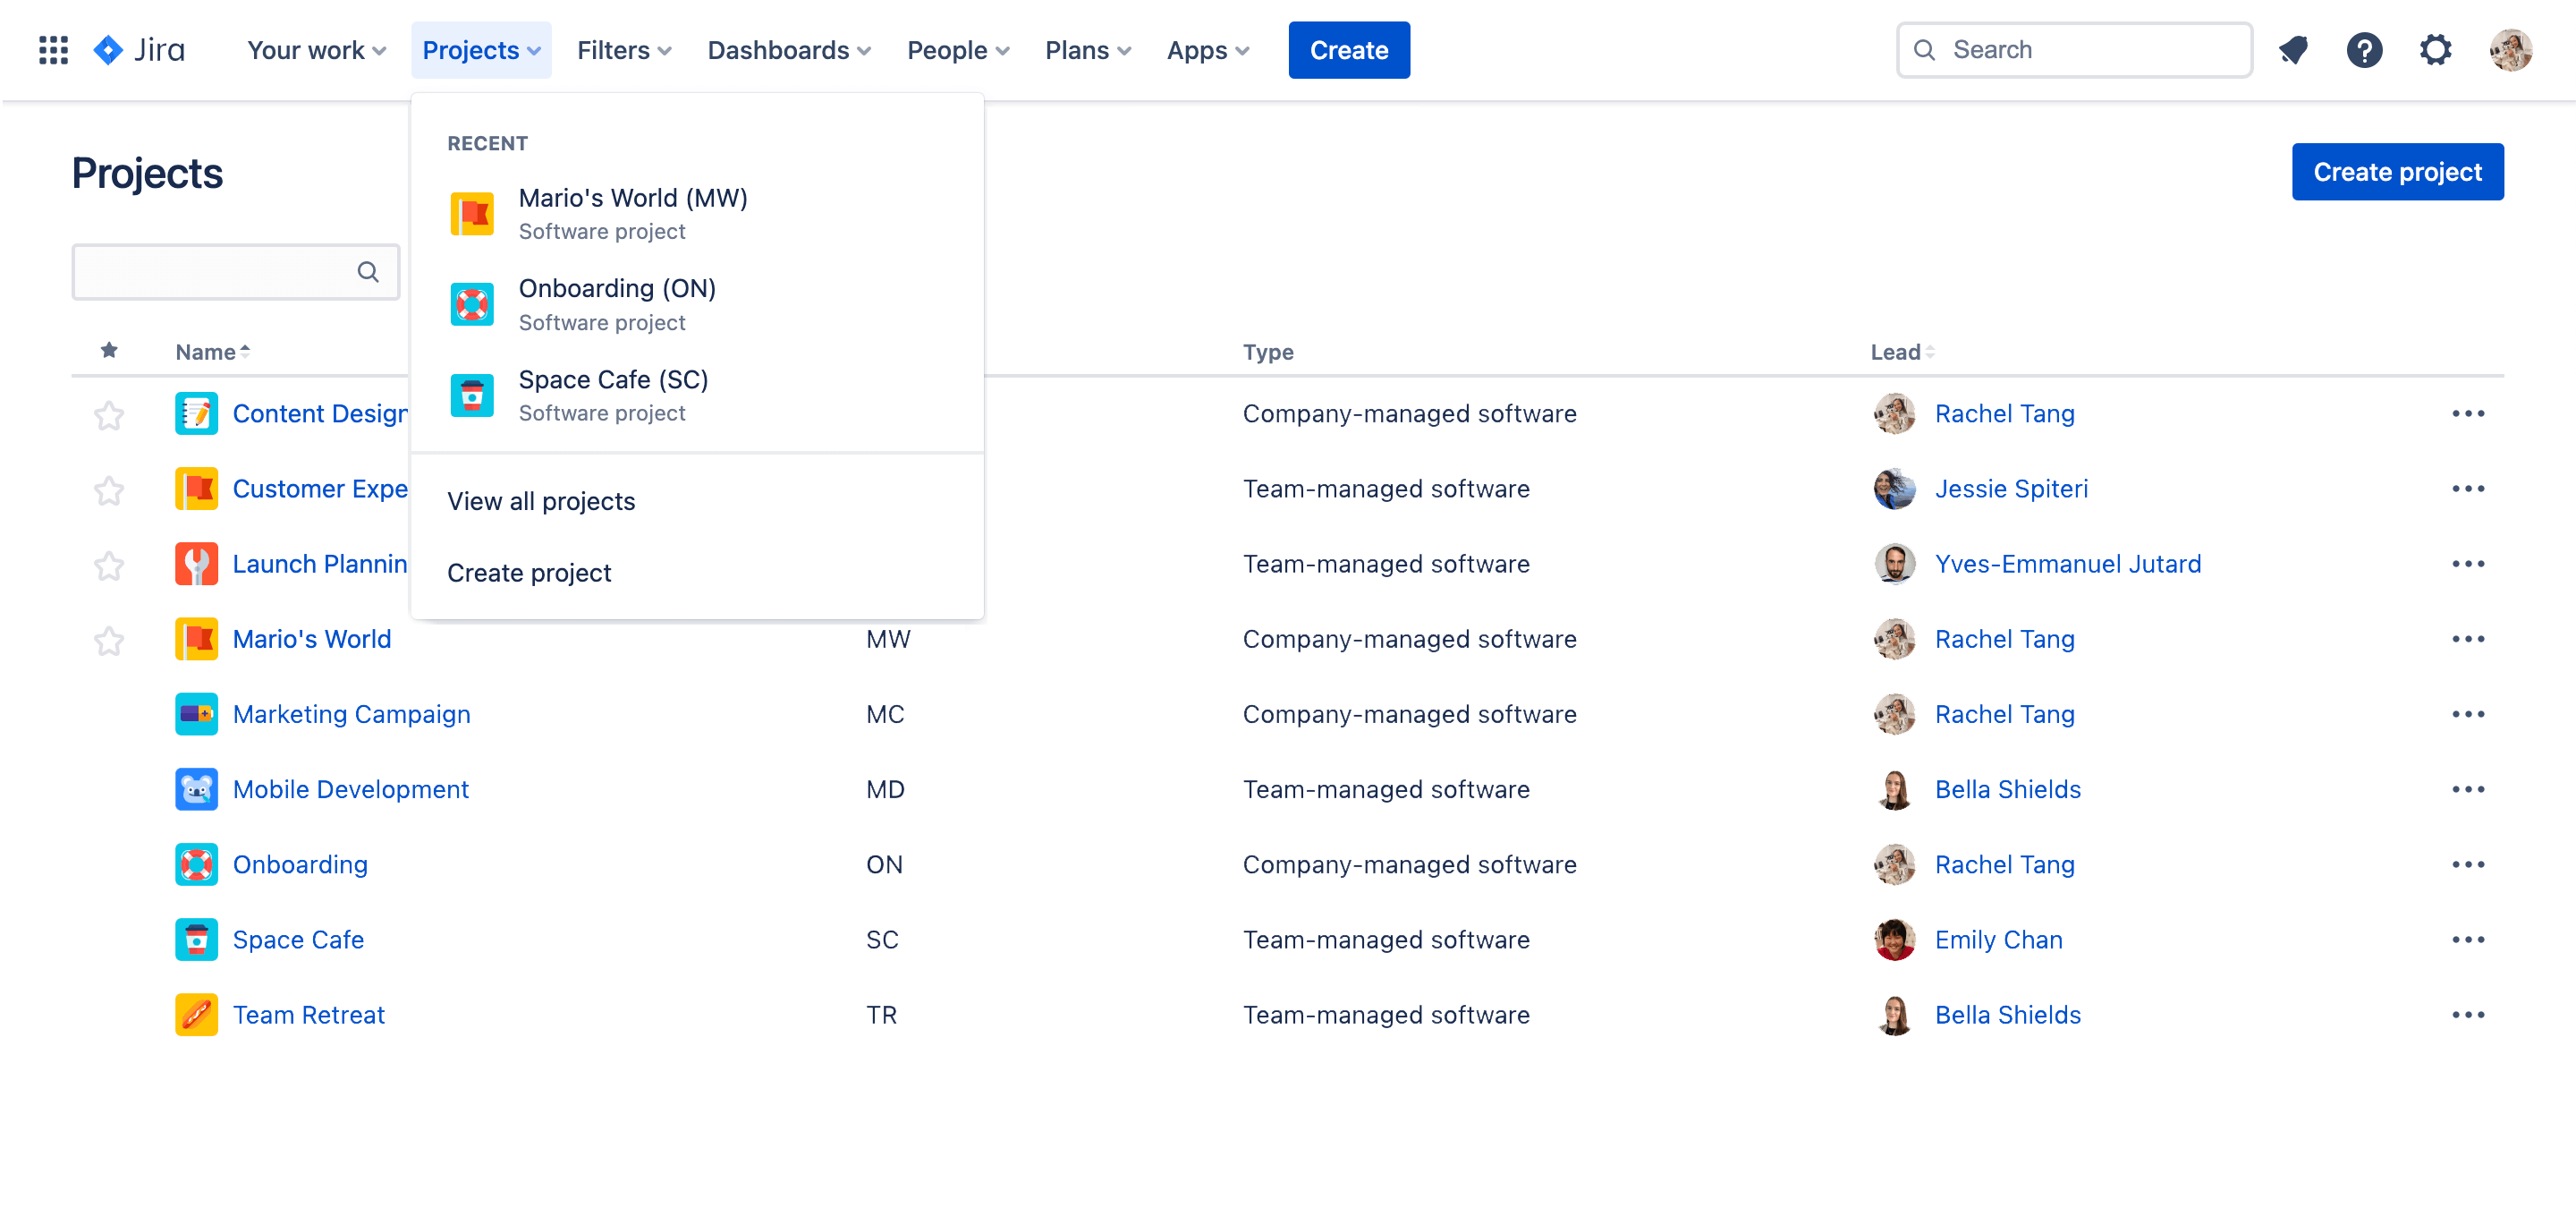2576x1208 pixels.
Task: Open the notifications bell icon
Action: (2295, 49)
